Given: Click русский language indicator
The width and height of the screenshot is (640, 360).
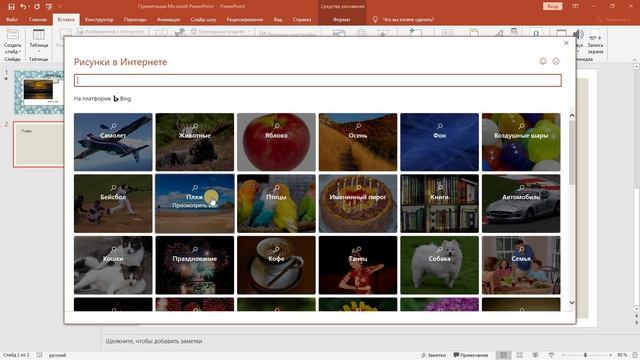Looking at the screenshot, I should (58, 355).
